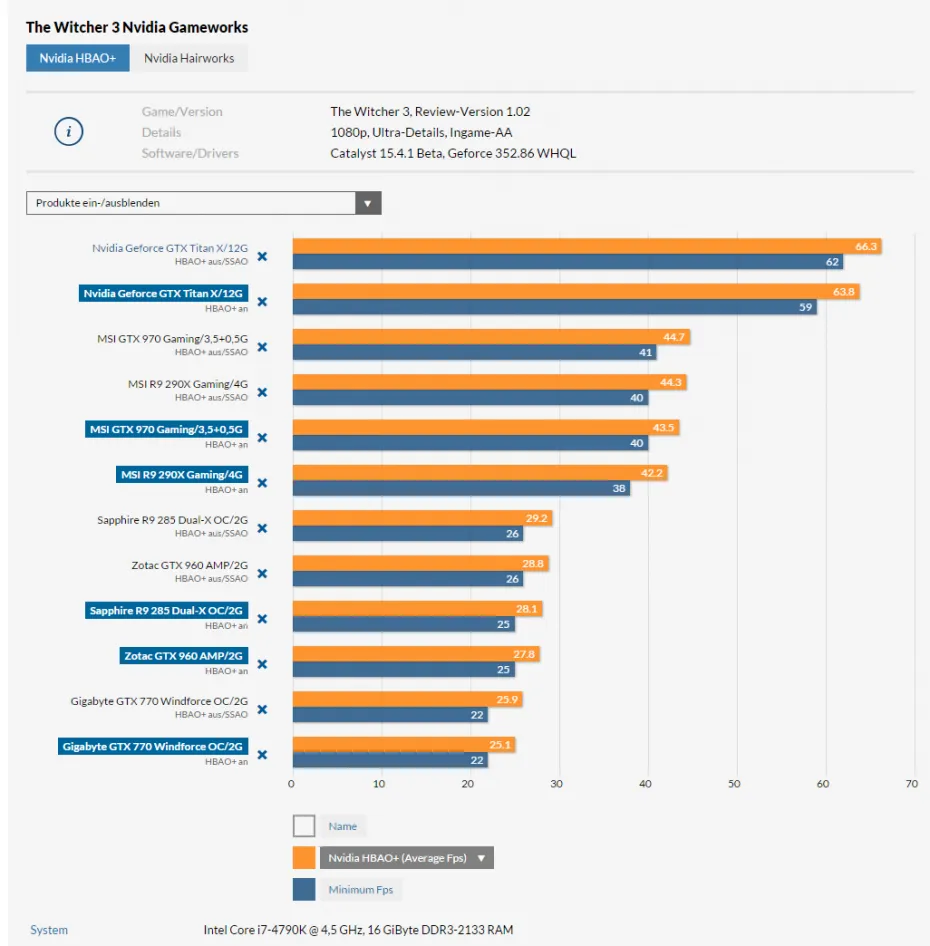Viewport: 930px width, 946px height.
Task: Expand the Nvidia HBAO+ (Average Fps) dropdown
Action: tap(406, 858)
